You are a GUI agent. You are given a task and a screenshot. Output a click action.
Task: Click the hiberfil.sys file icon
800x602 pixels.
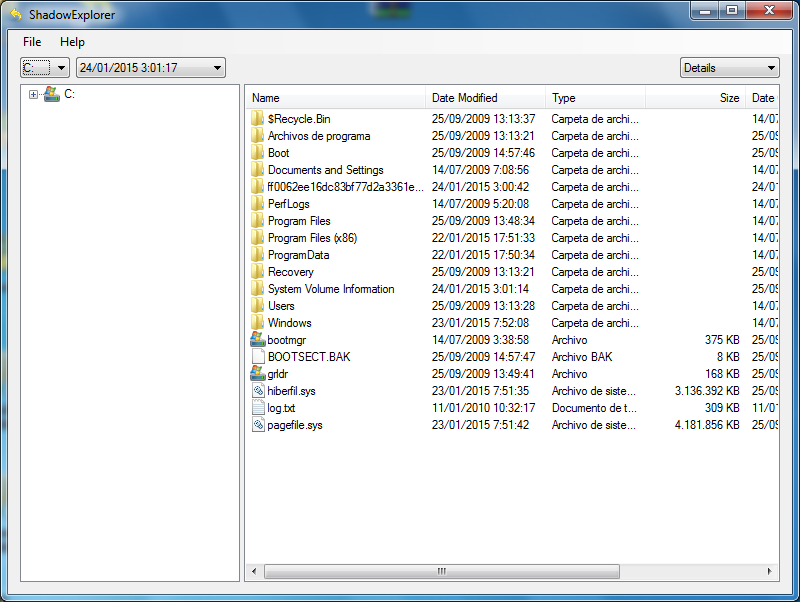tap(258, 391)
